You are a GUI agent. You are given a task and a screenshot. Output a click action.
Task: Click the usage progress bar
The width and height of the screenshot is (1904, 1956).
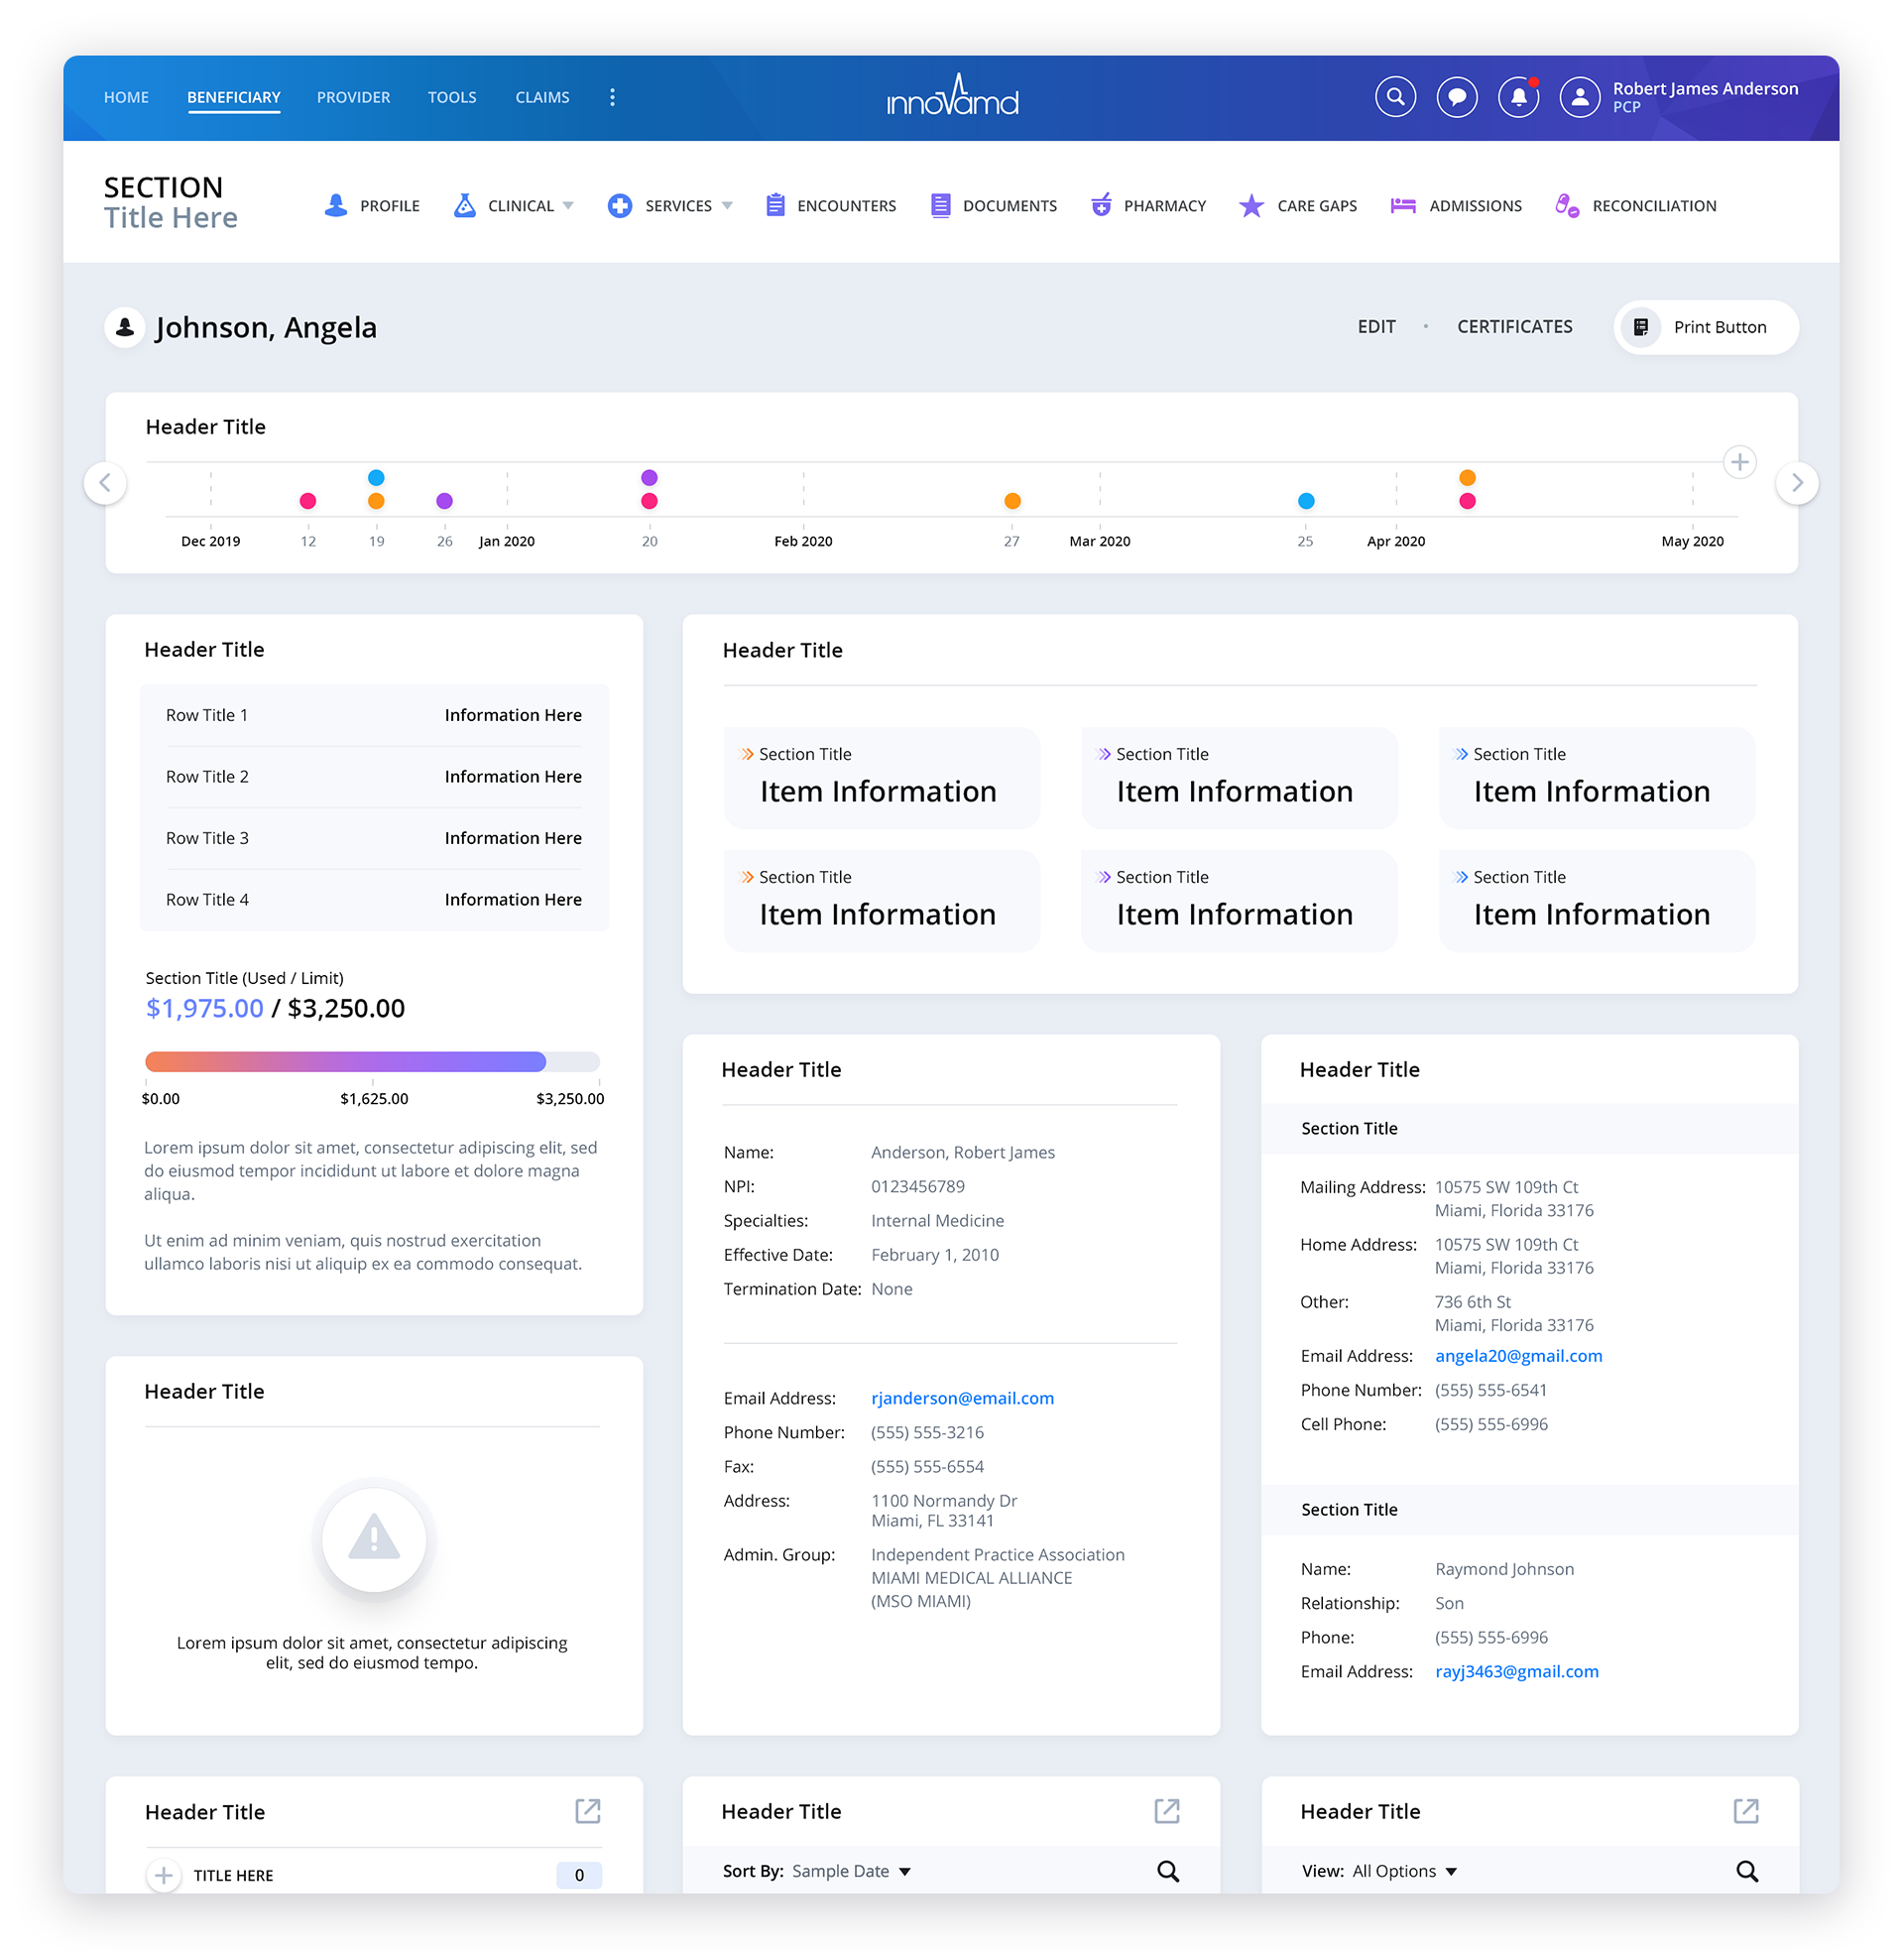372,1061
